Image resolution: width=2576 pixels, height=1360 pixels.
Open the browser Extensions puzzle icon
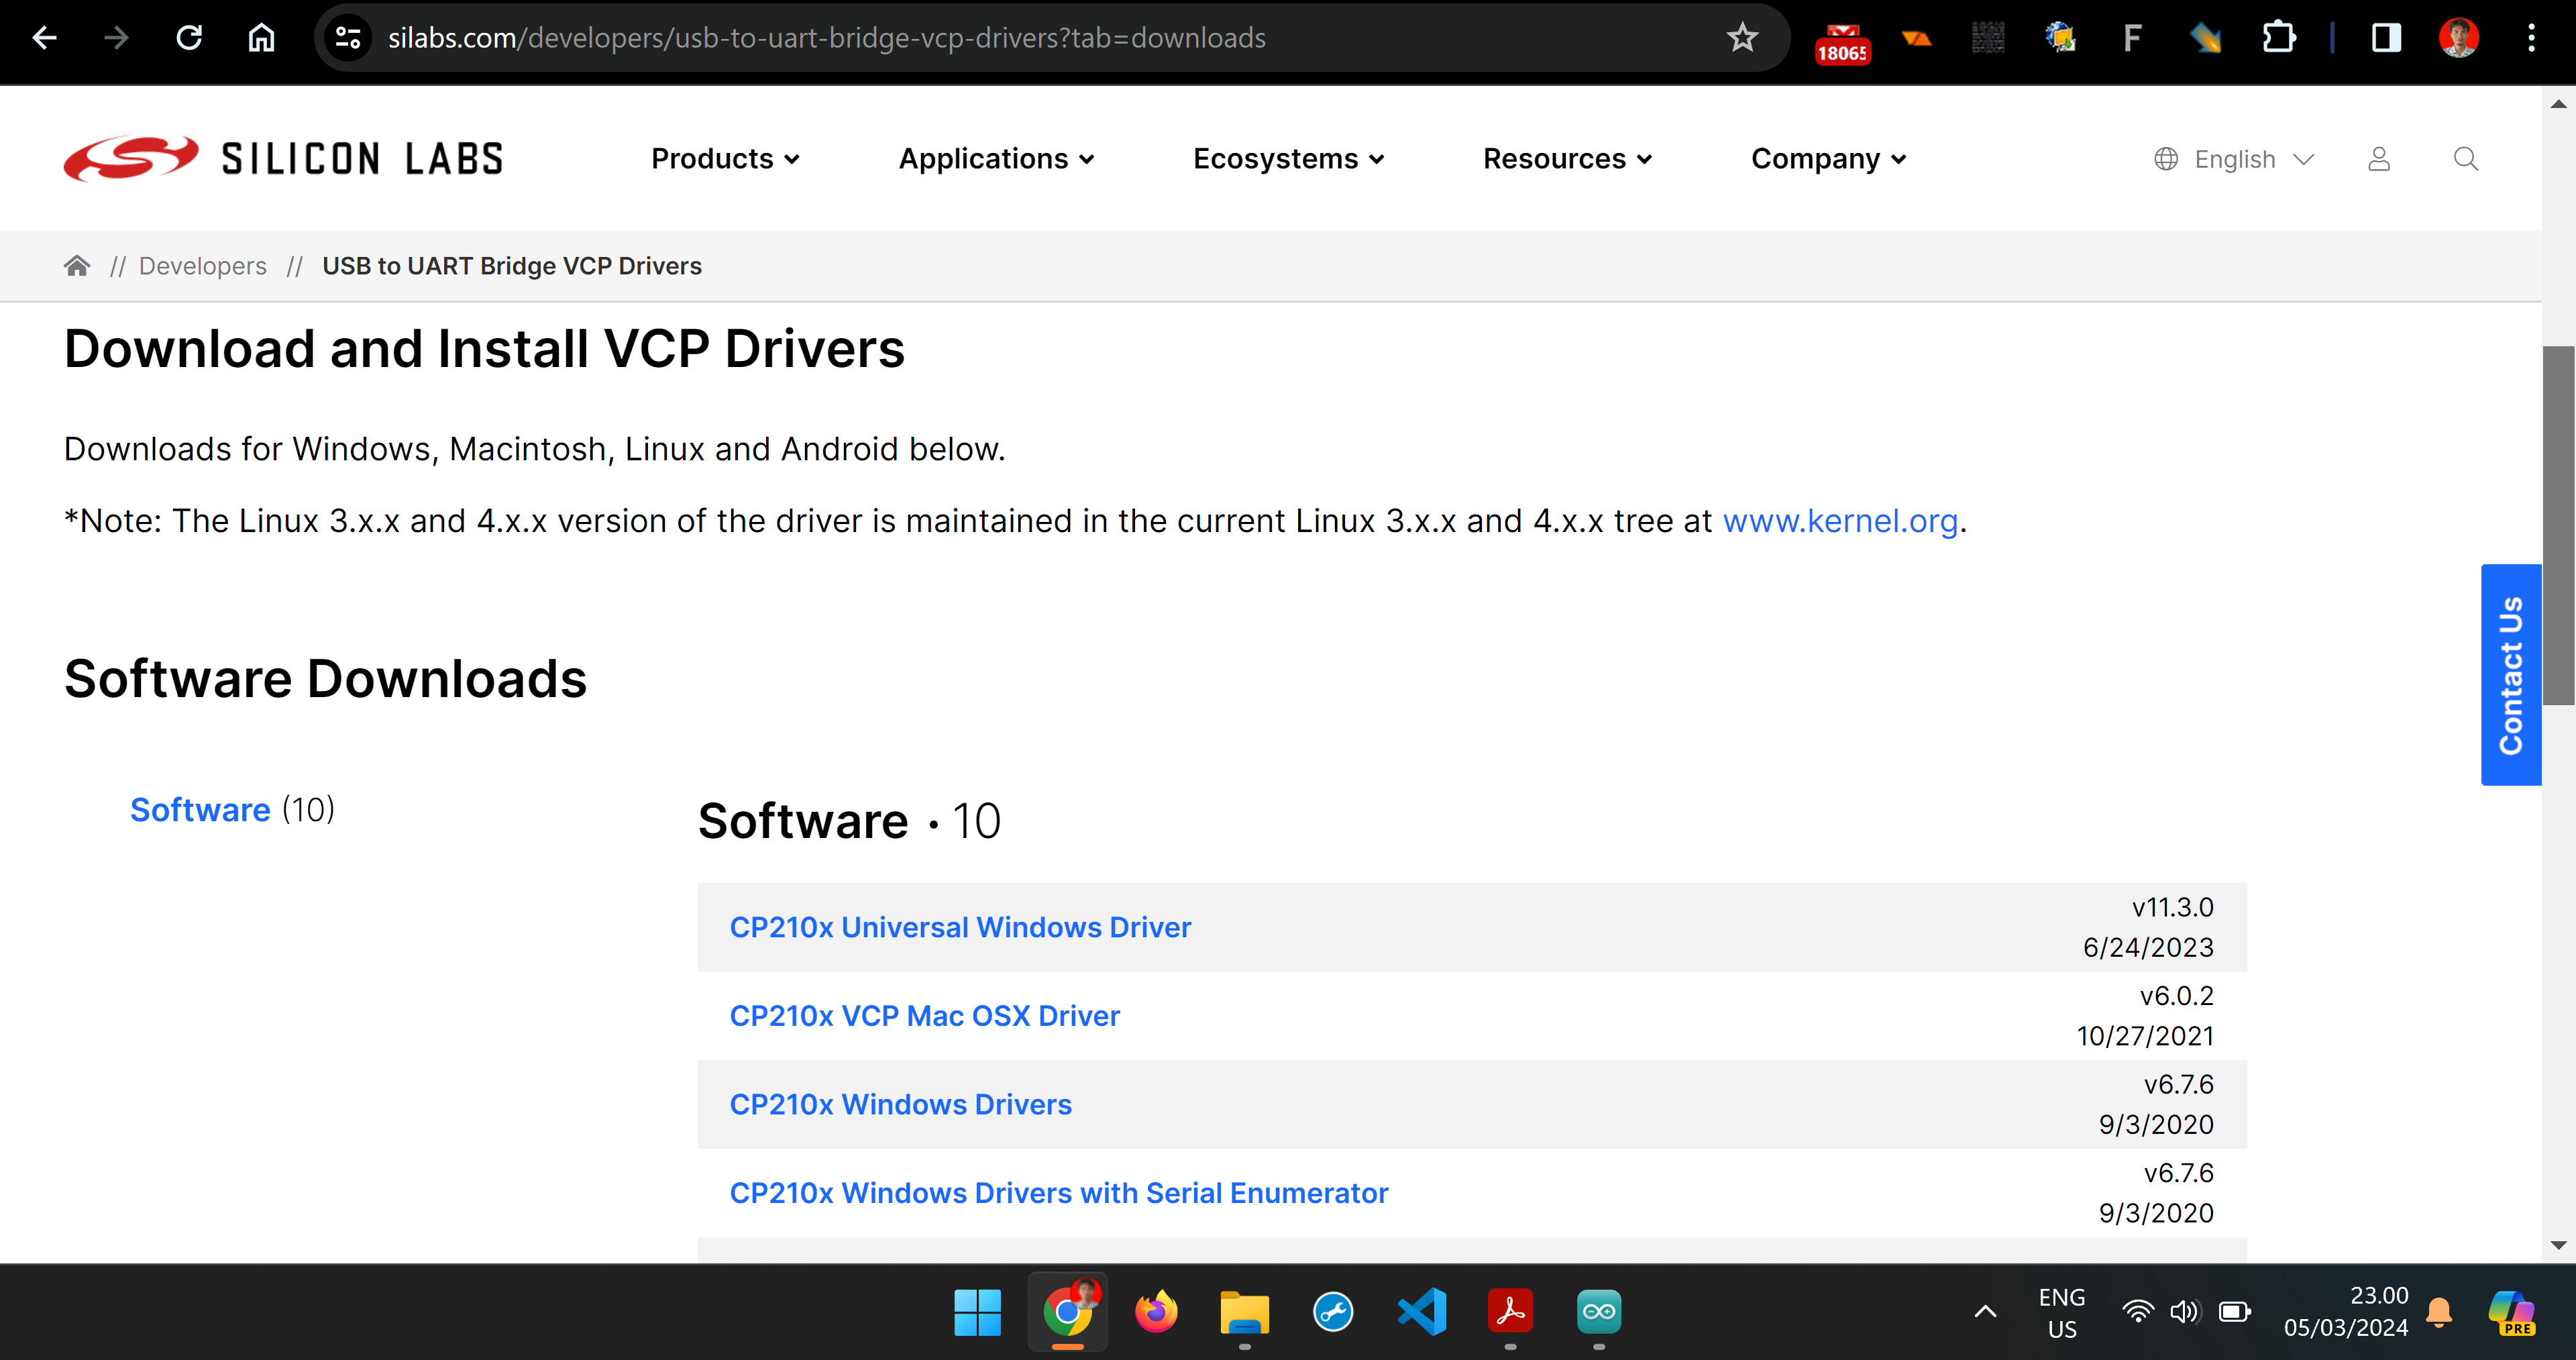2278,38
